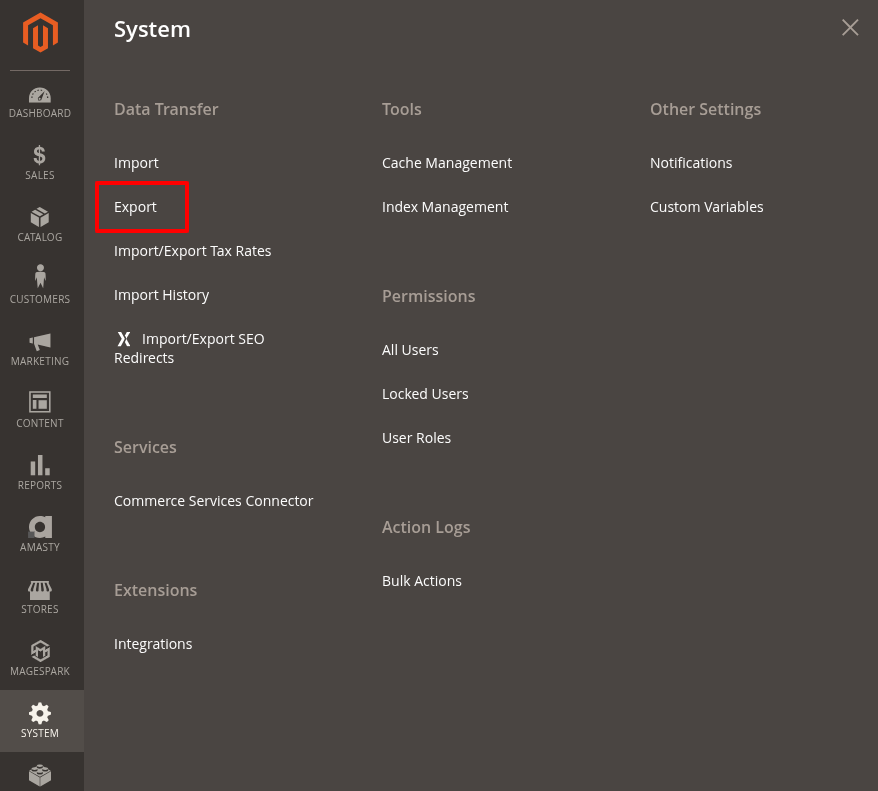The image size is (878, 791).
Task: Open Index Management
Action: [x=445, y=207]
